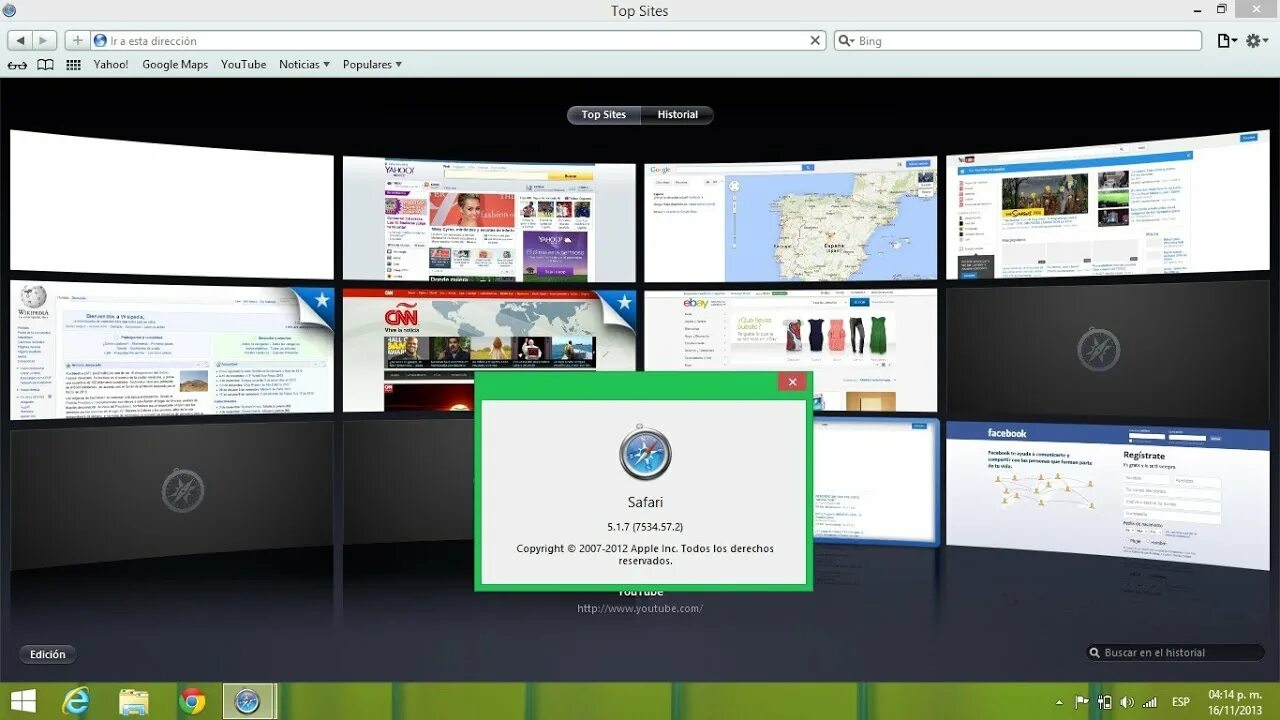Open the YouTube top site thumbnail

(1108, 205)
